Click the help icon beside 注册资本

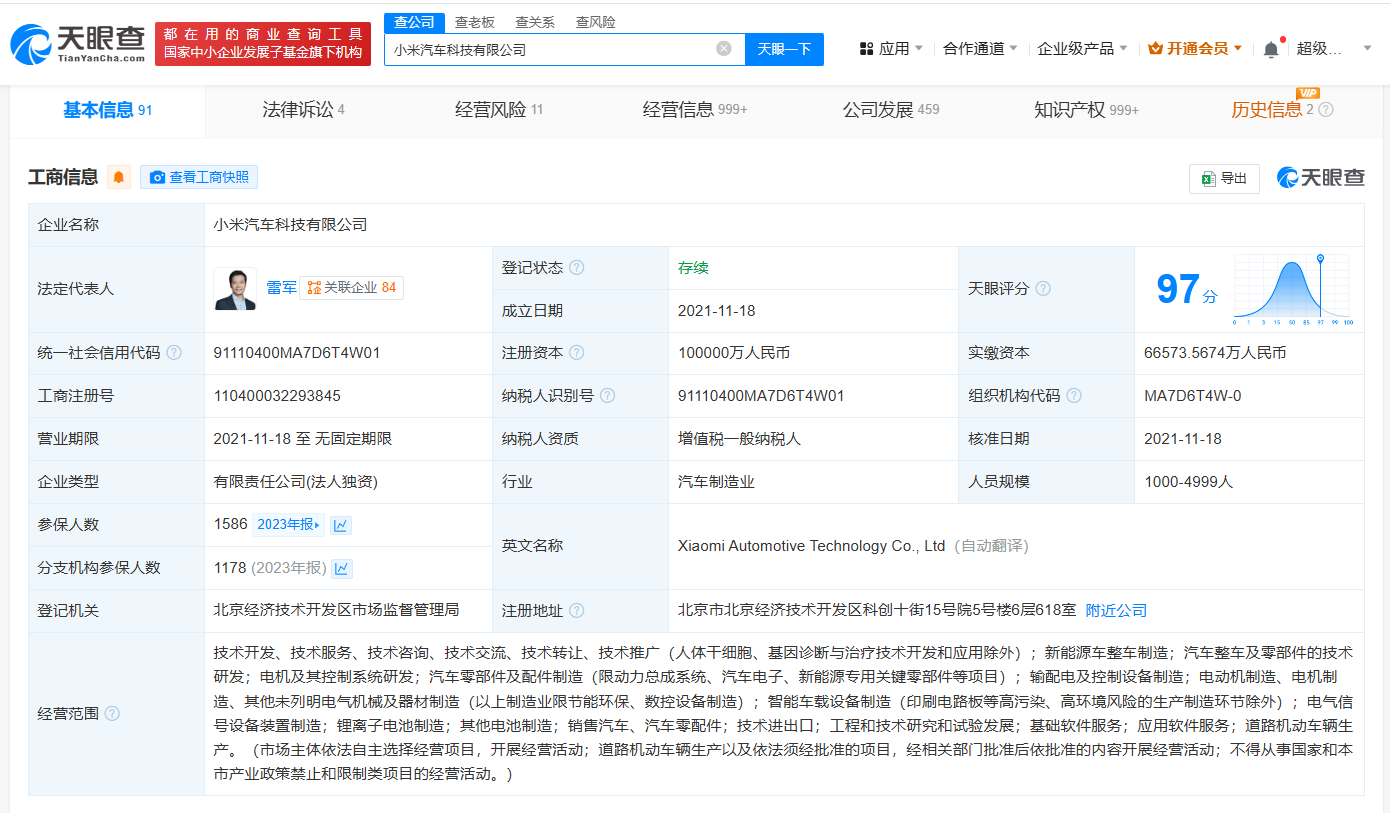pyautogui.click(x=576, y=353)
